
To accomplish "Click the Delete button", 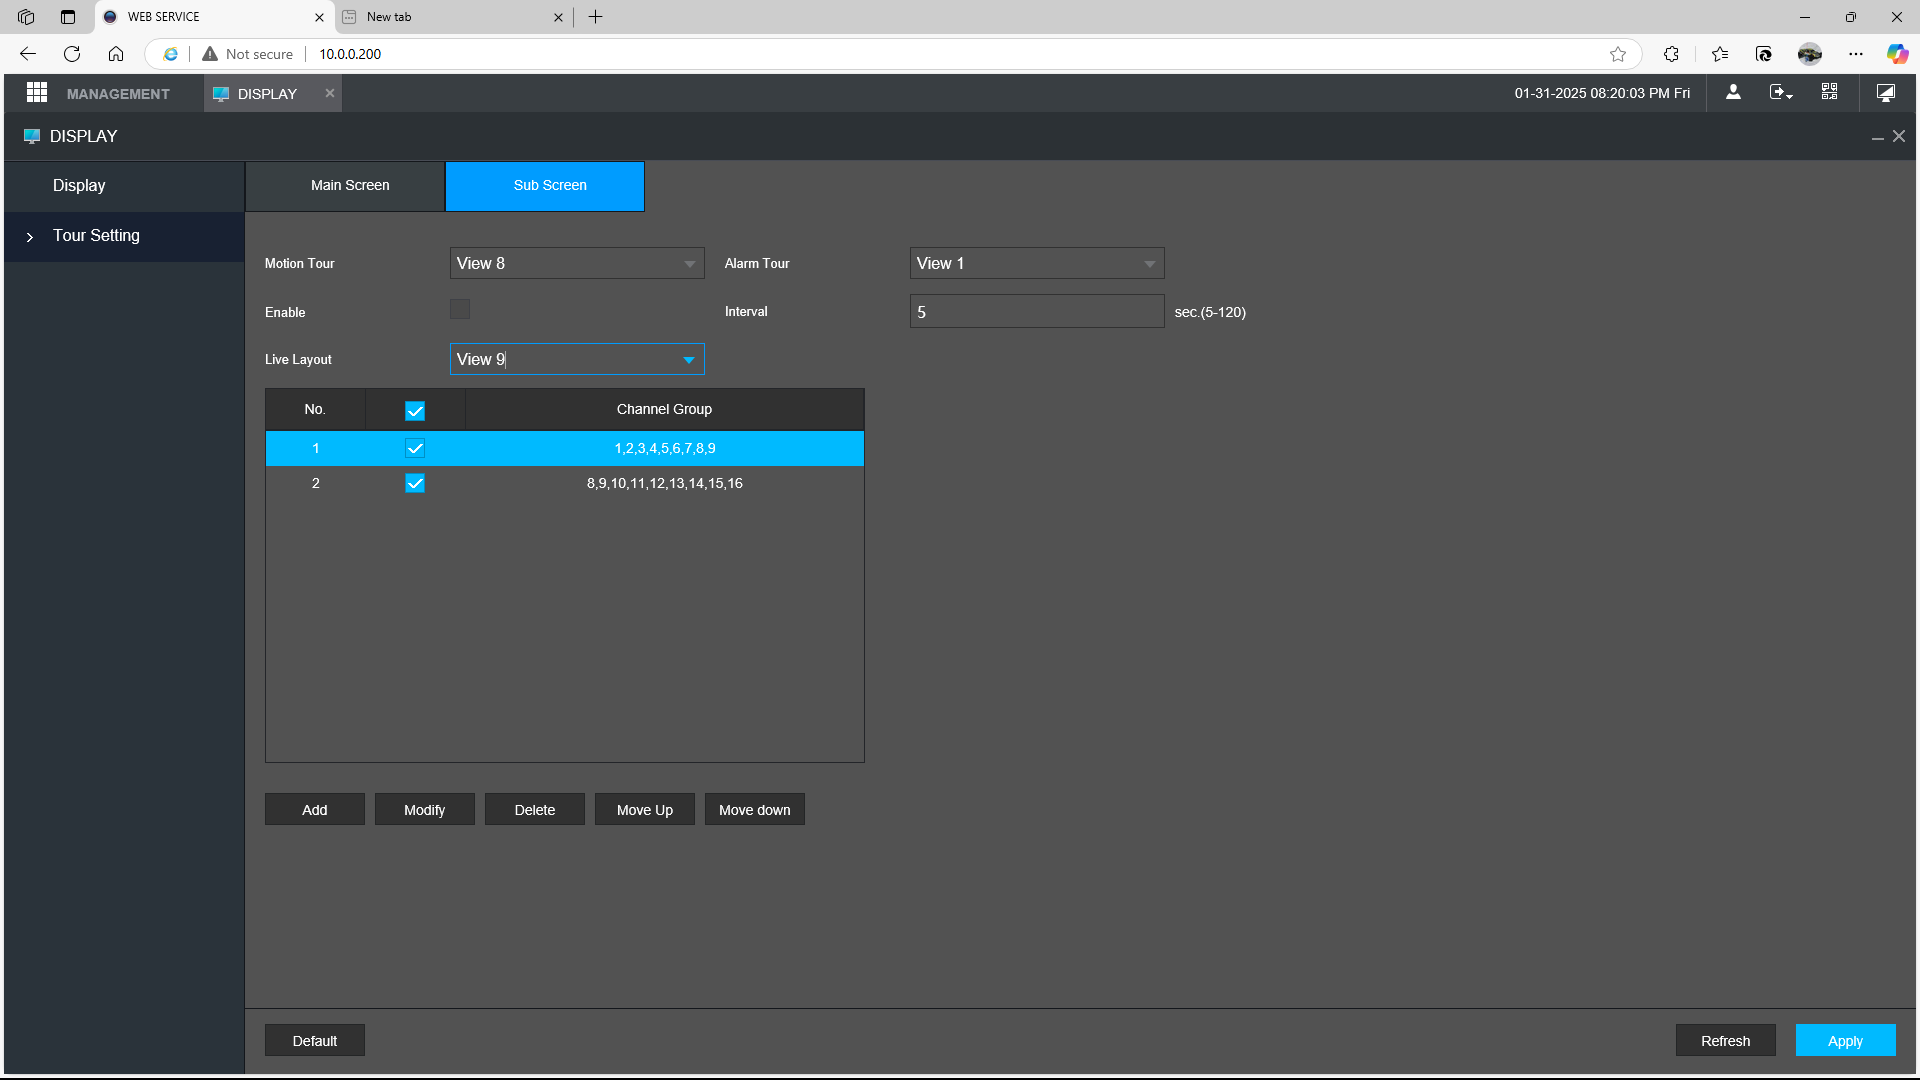I will click(535, 810).
